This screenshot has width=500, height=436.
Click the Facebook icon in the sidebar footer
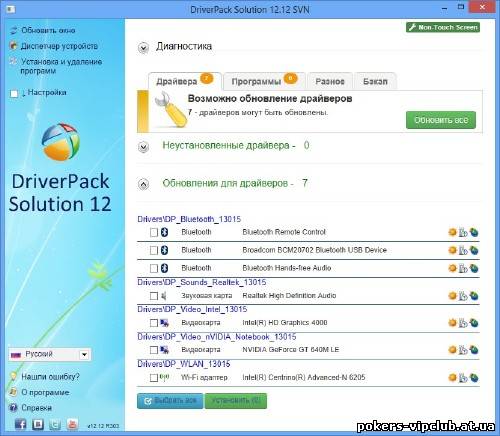pyautogui.click(x=21, y=424)
